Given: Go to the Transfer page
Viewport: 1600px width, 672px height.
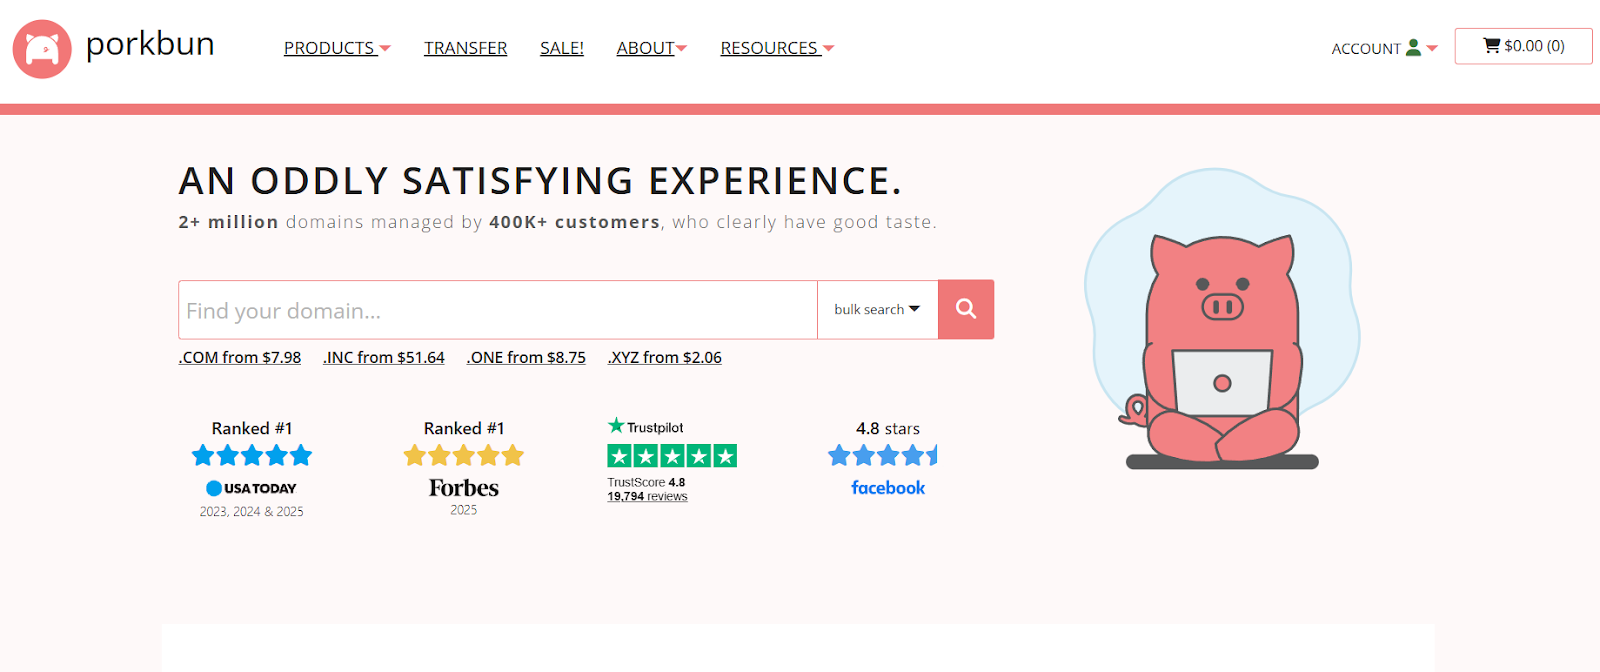Looking at the screenshot, I should (x=465, y=48).
